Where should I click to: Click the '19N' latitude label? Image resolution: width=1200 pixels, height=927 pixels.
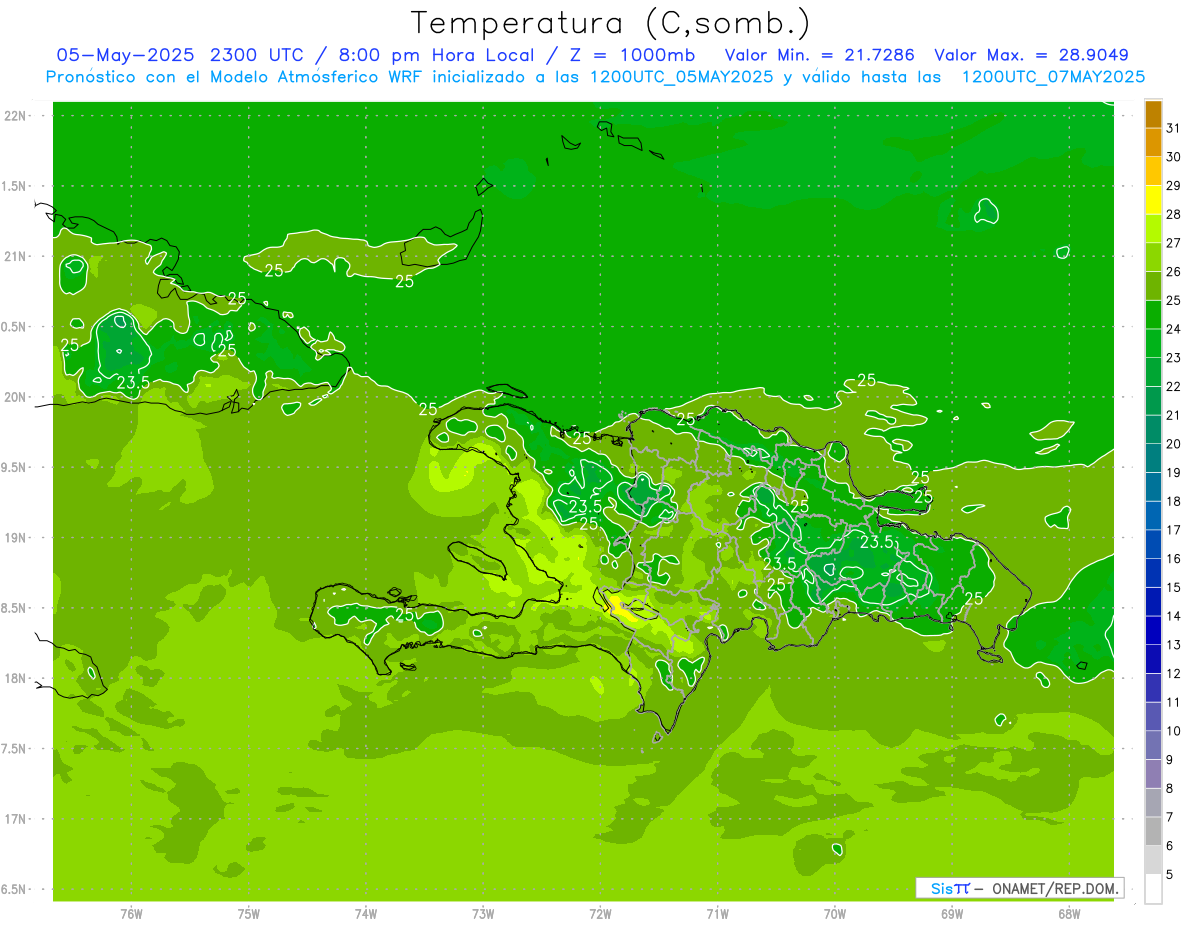pyautogui.click(x=17, y=537)
